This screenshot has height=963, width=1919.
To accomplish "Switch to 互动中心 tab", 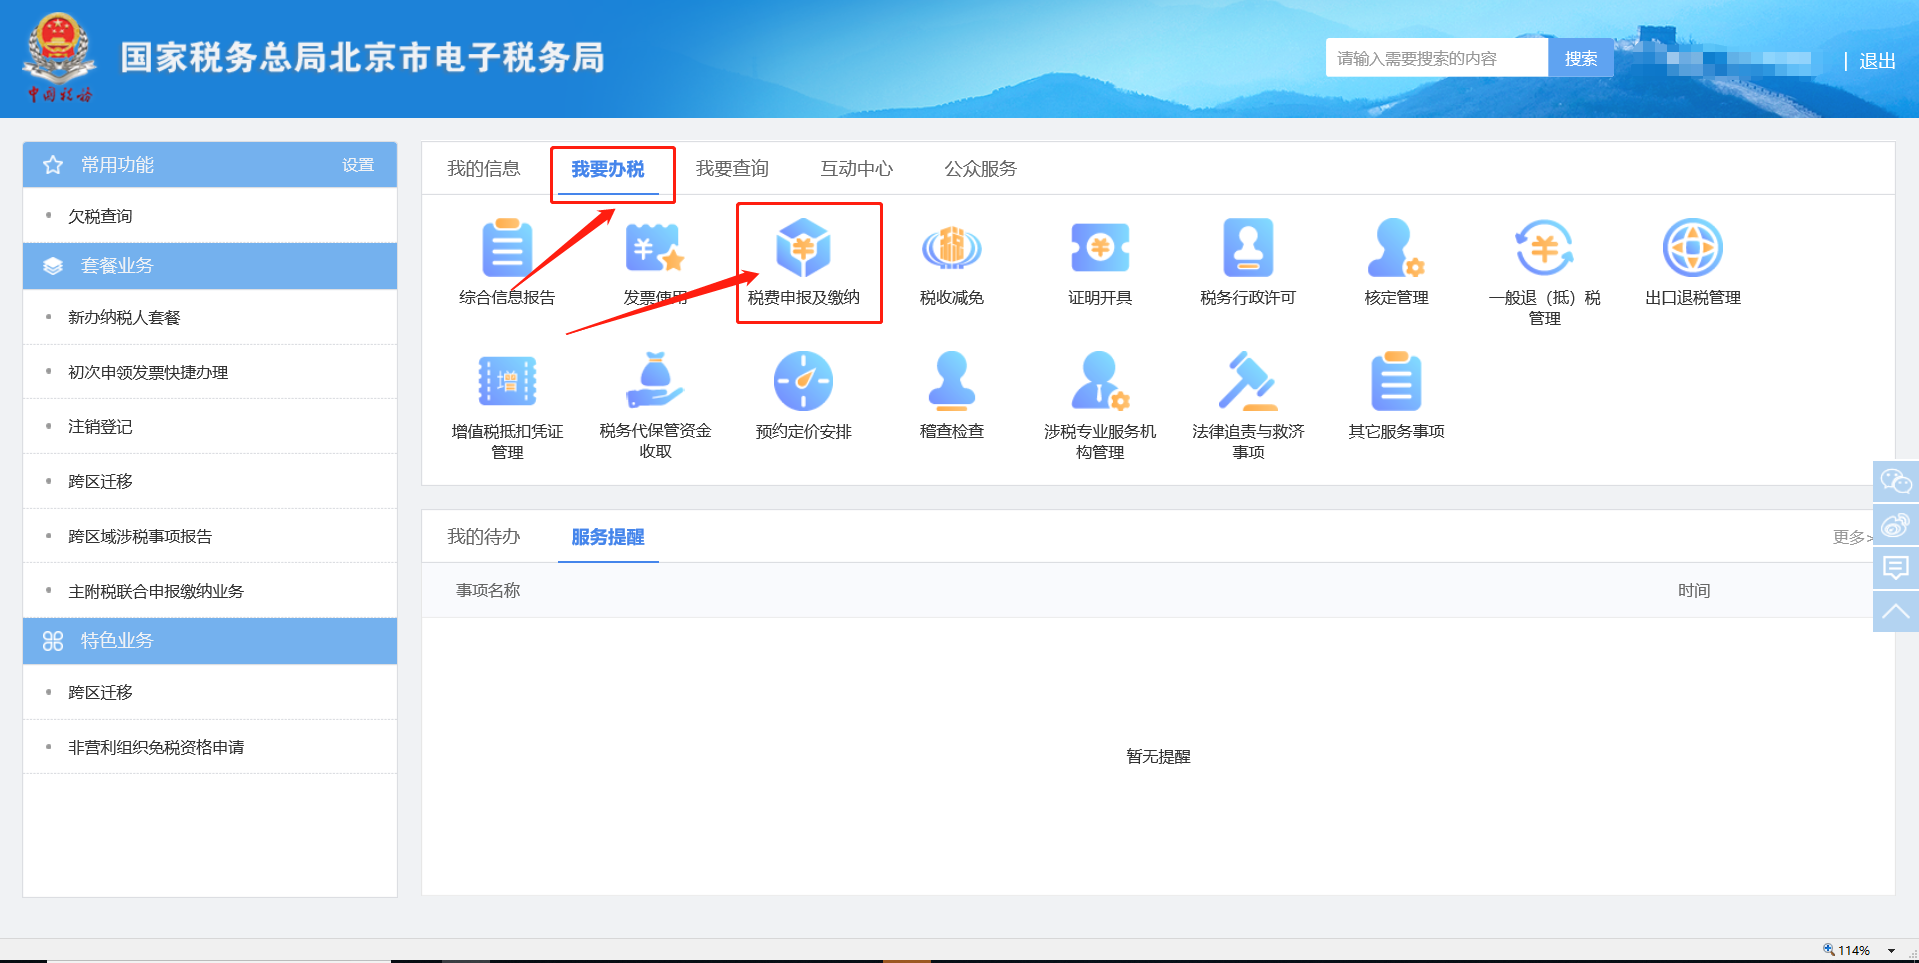I will (856, 169).
